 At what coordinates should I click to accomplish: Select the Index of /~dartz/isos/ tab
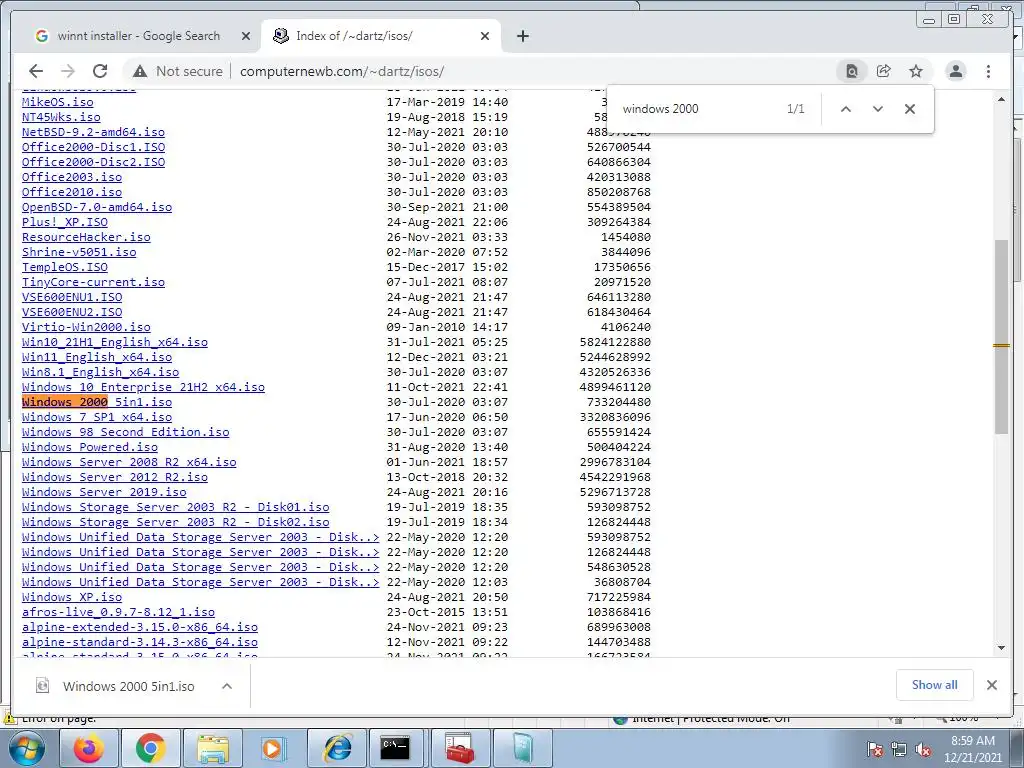(x=381, y=36)
